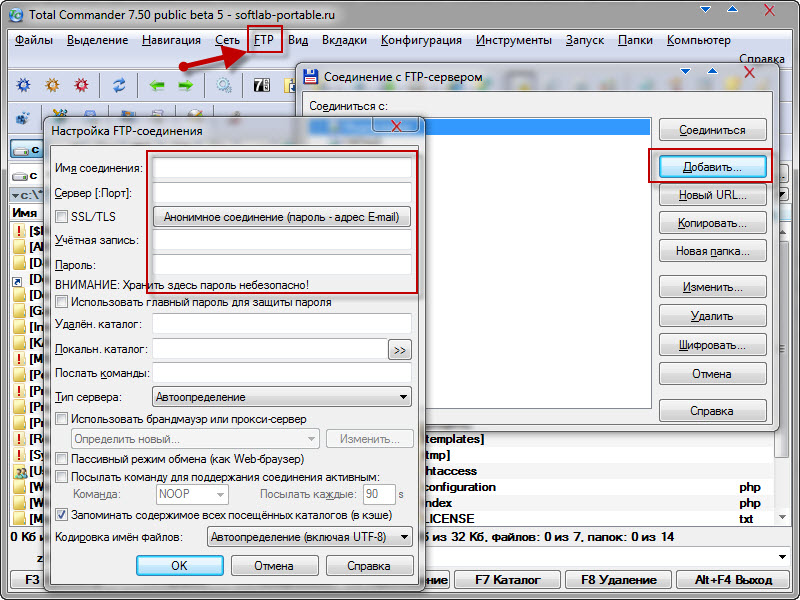Open the Папки menu

point(635,40)
